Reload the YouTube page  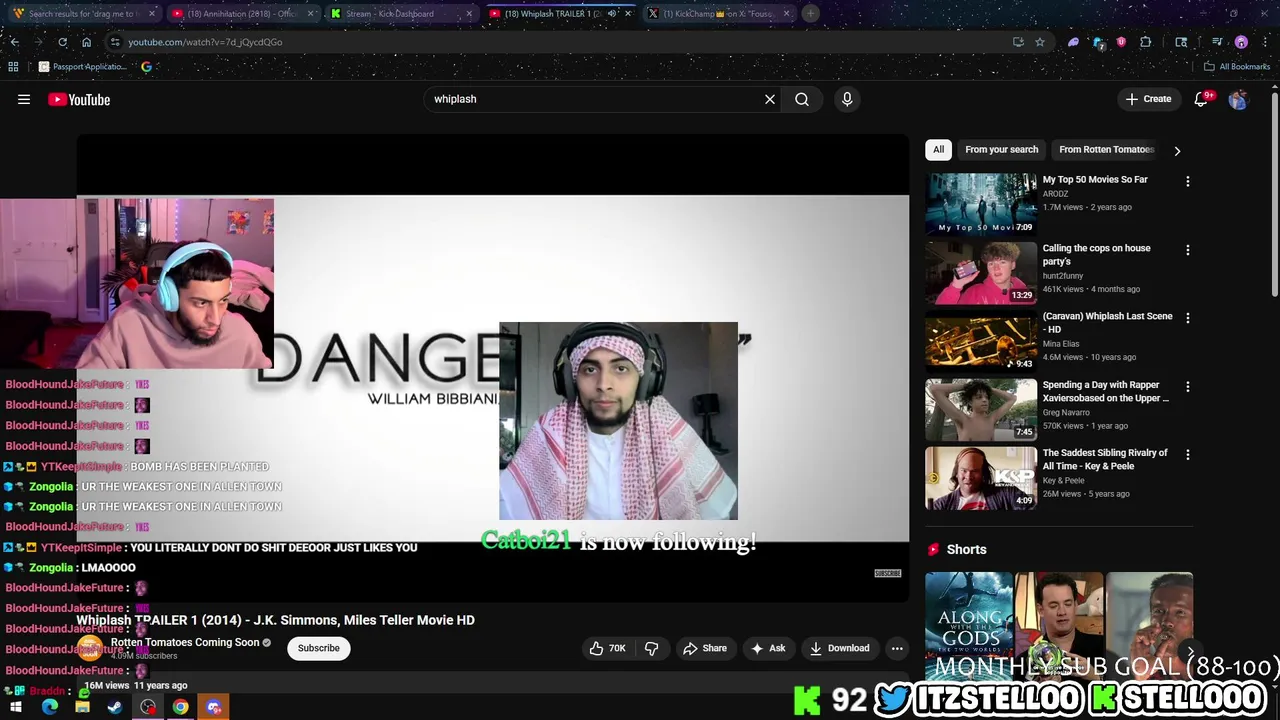62,42
